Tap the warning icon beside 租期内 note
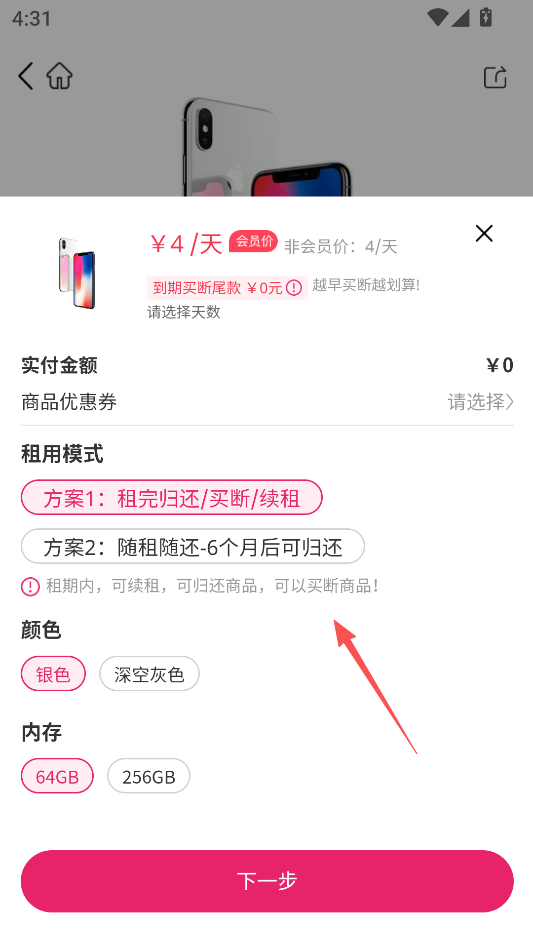 point(30,586)
